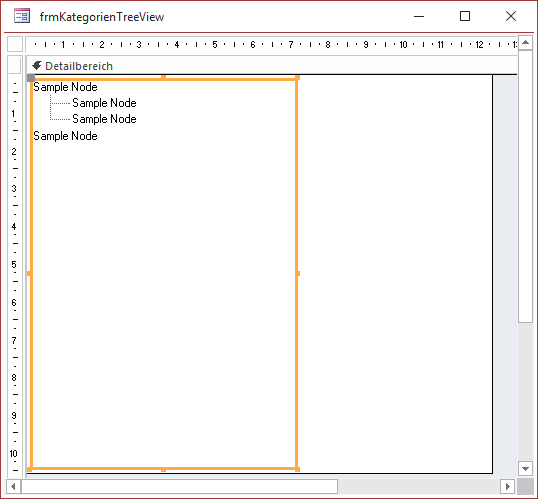Close the frmKategorienTreeView window
Viewport: 538px width, 499px height.
[x=511, y=16]
